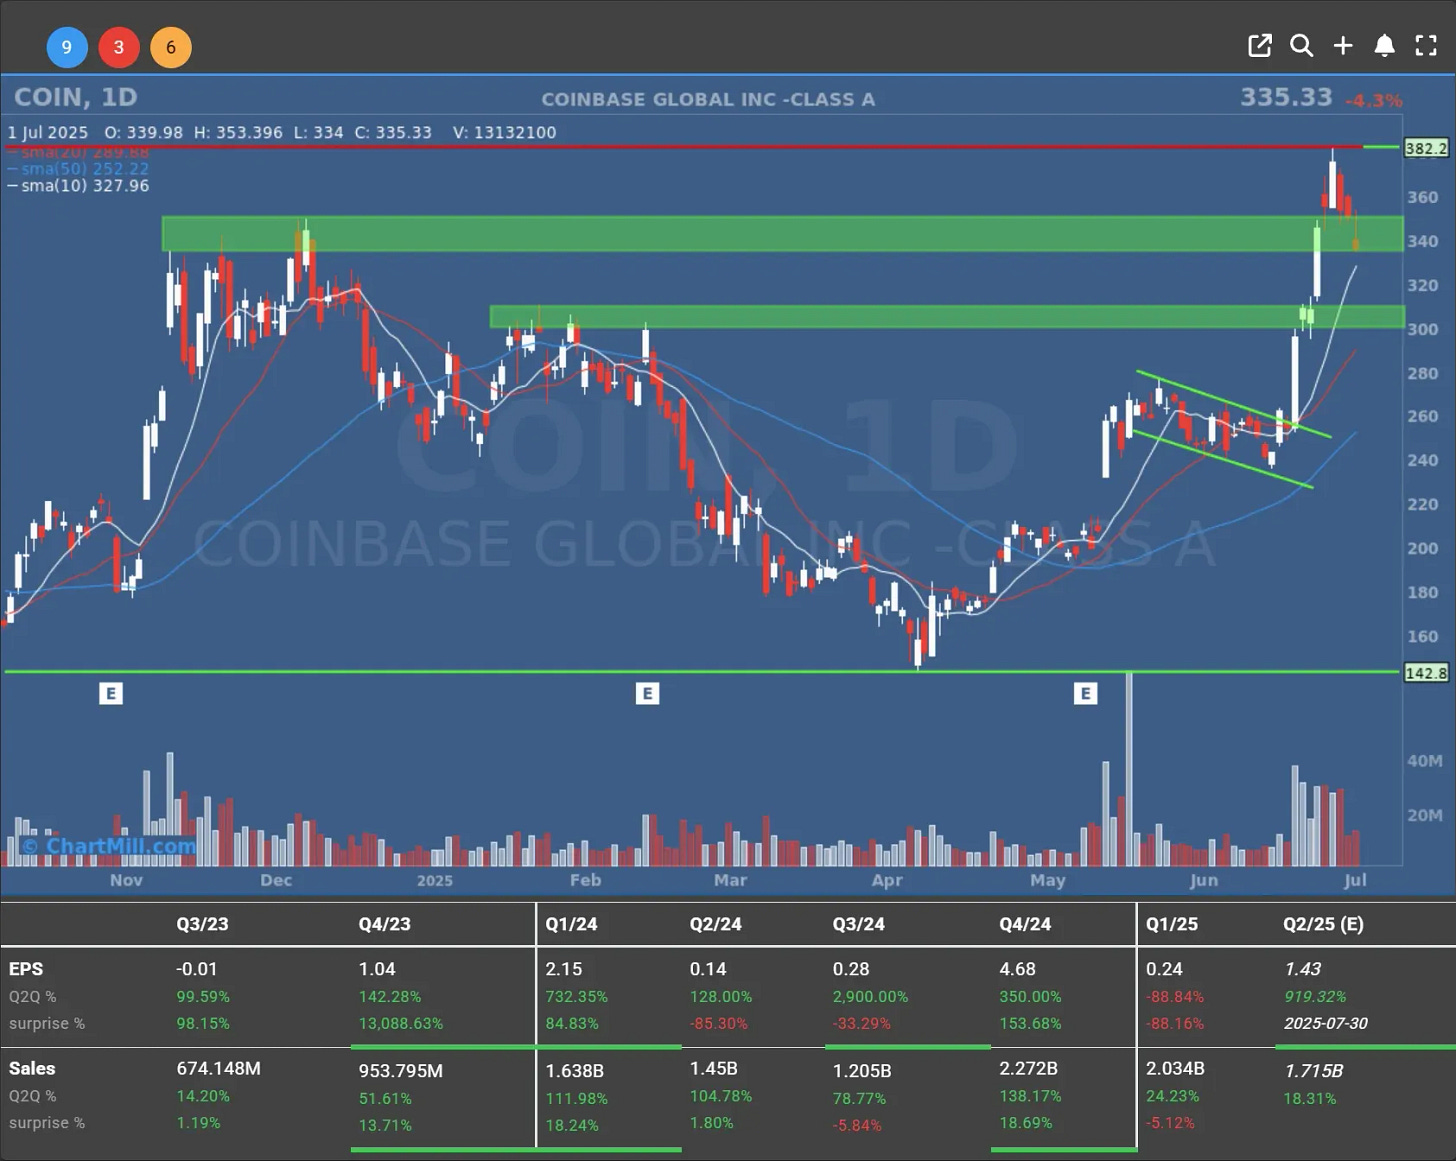The height and width of the screenshot is (1161, 1456).
Task: Click the ChartMill.com watermark link
Action: tap(109, 846)
